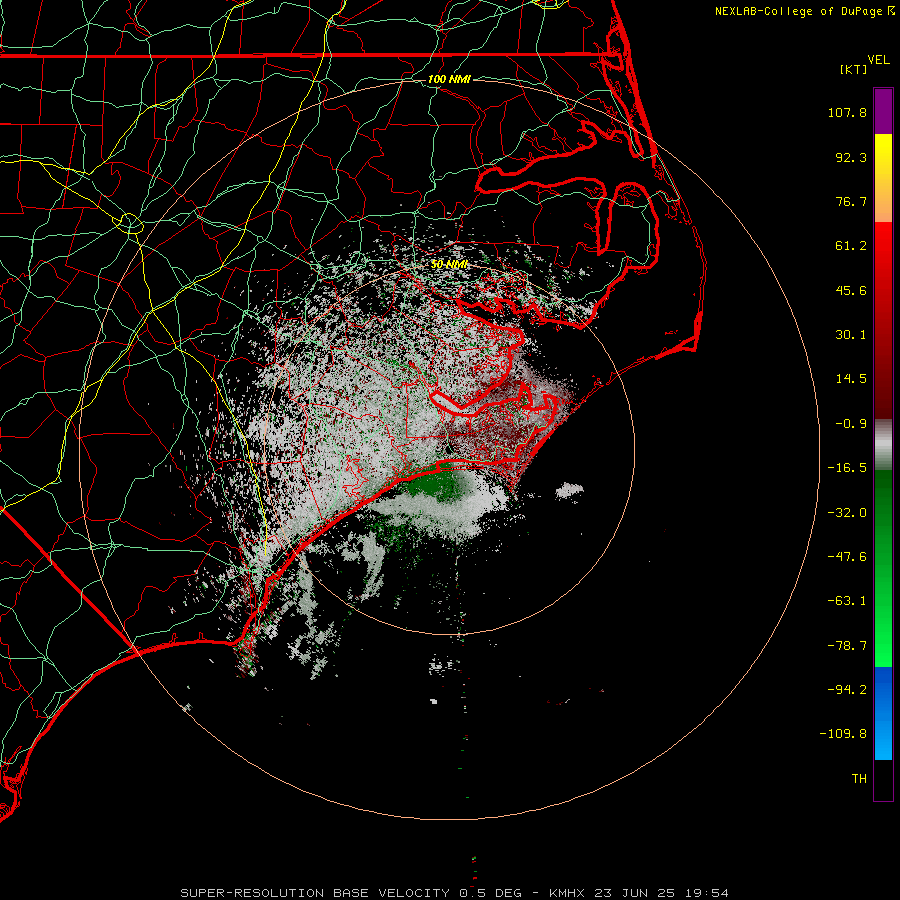900x900 pixels.
Task: Click the SUPER-RESOLUTION BASE VELOCITY caption at the bottom
Action: tap(454, 893)
